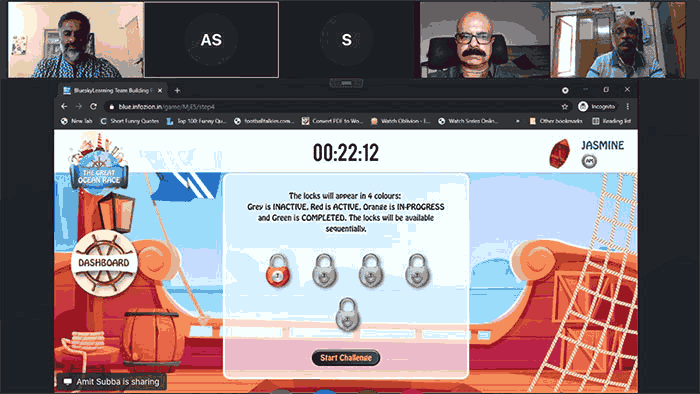Select the AS participant video tile
This screenshot has height=394, width=700.
point(211,40)
